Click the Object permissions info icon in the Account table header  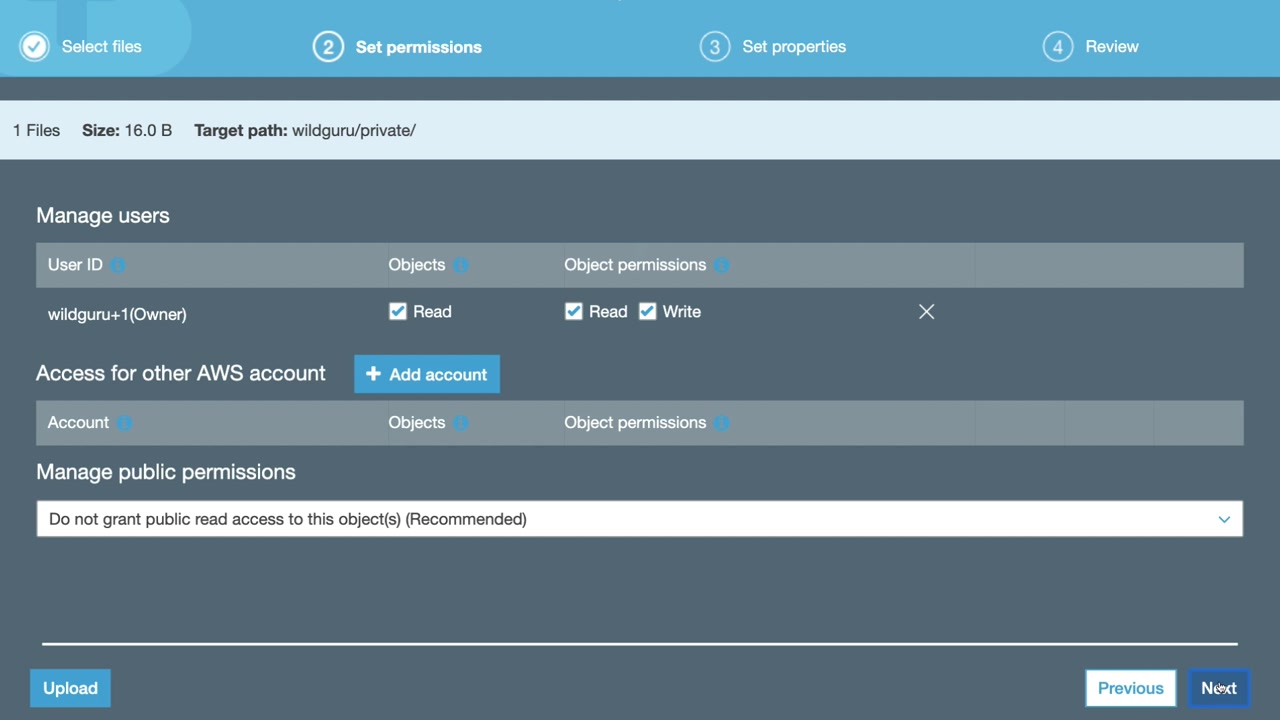[x=722, y=423]
